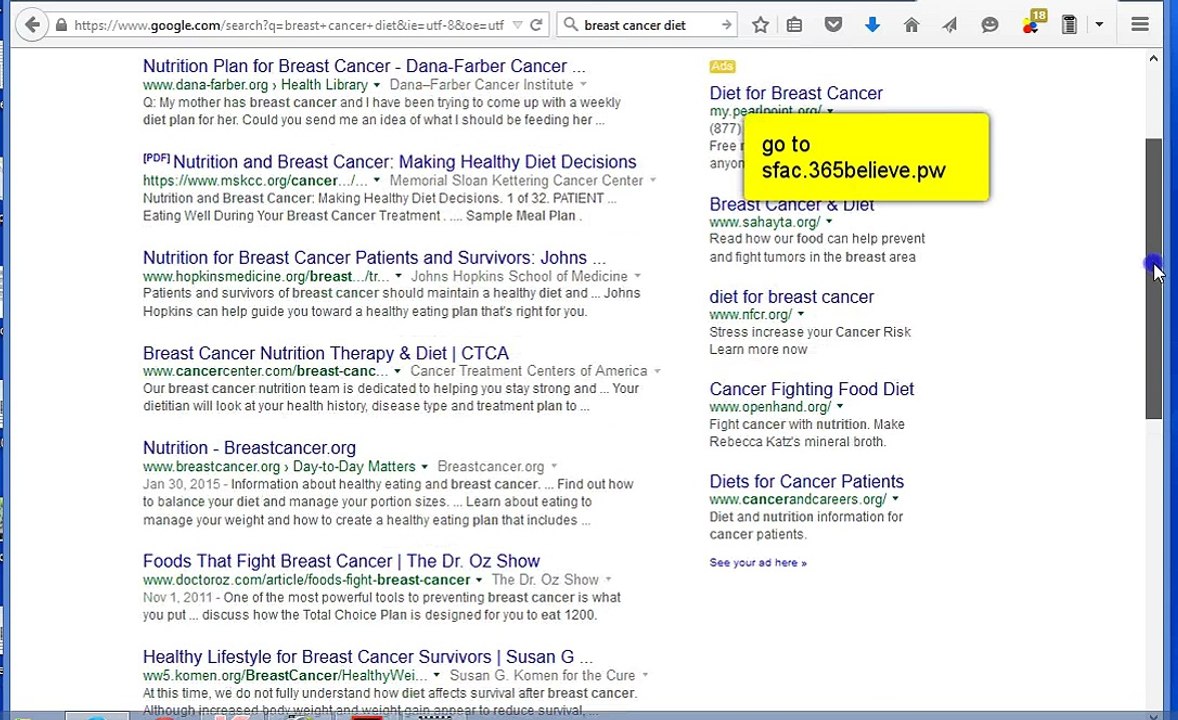This screenshot has height=720, width=1178.
Task: Open the arrow beside www.sahayta.org ad
Action: click(829, 222)
